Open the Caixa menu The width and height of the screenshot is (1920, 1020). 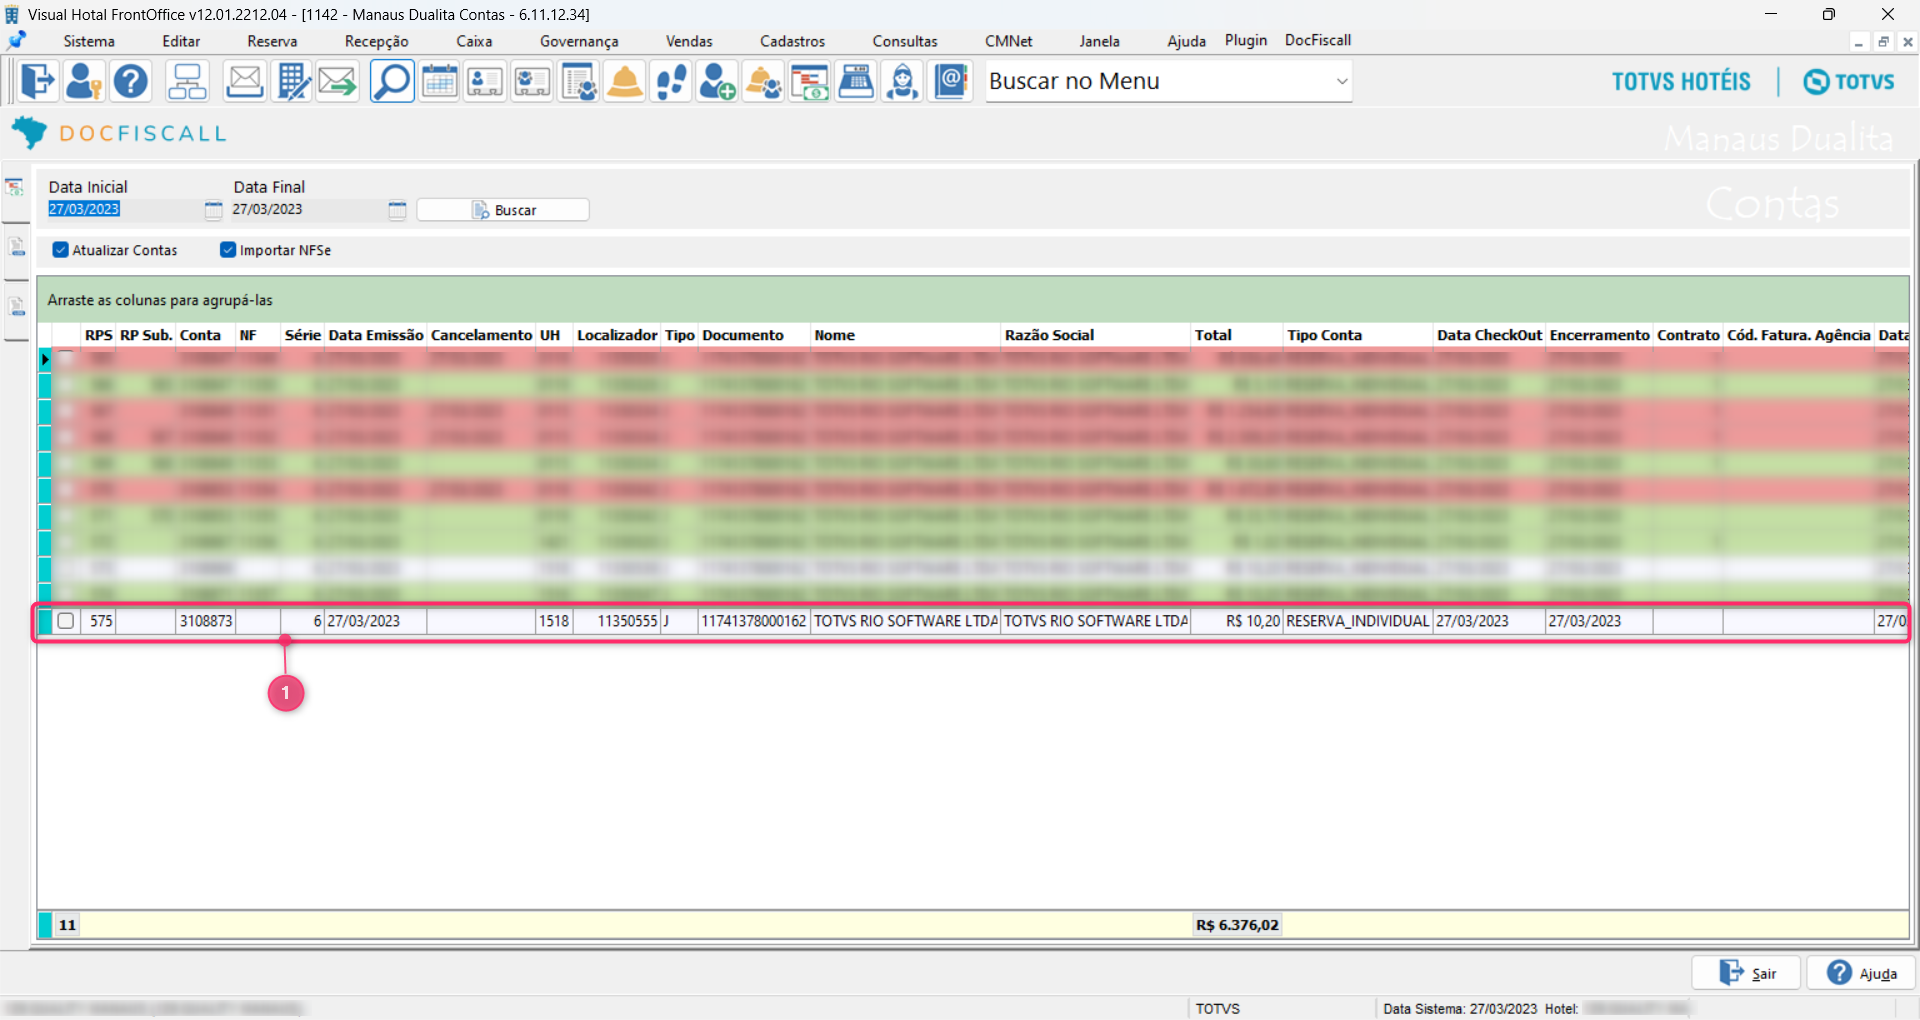pos(474,41)
